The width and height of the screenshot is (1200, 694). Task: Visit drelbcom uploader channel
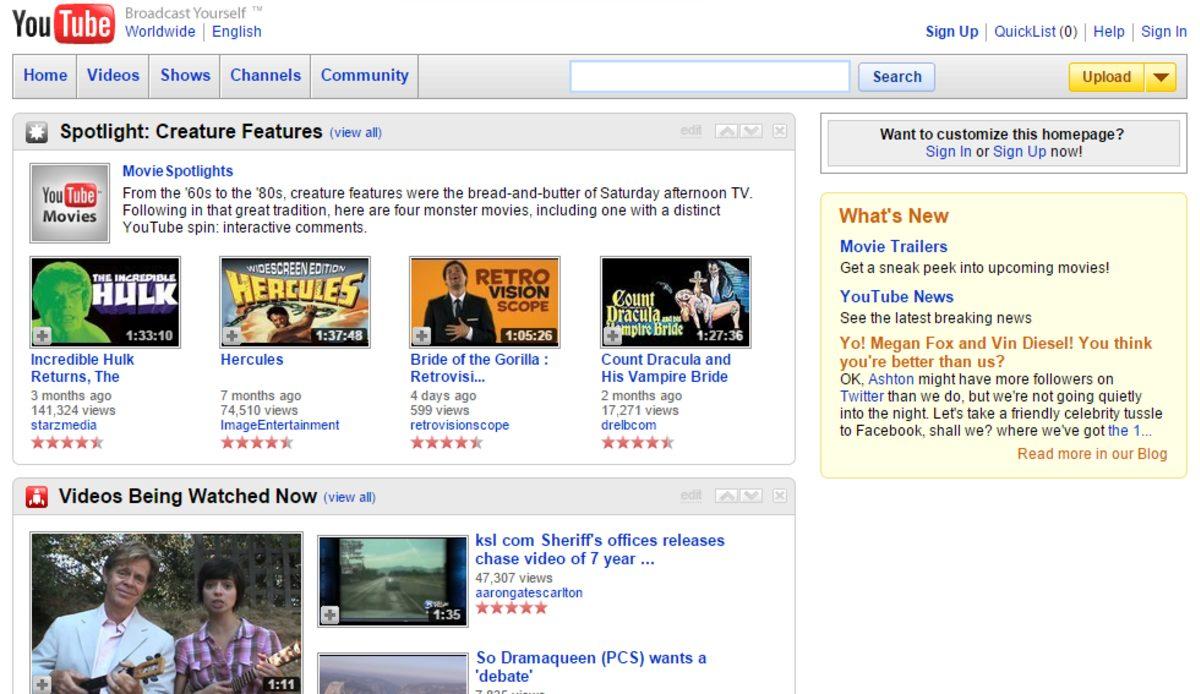tap(629, 425)
